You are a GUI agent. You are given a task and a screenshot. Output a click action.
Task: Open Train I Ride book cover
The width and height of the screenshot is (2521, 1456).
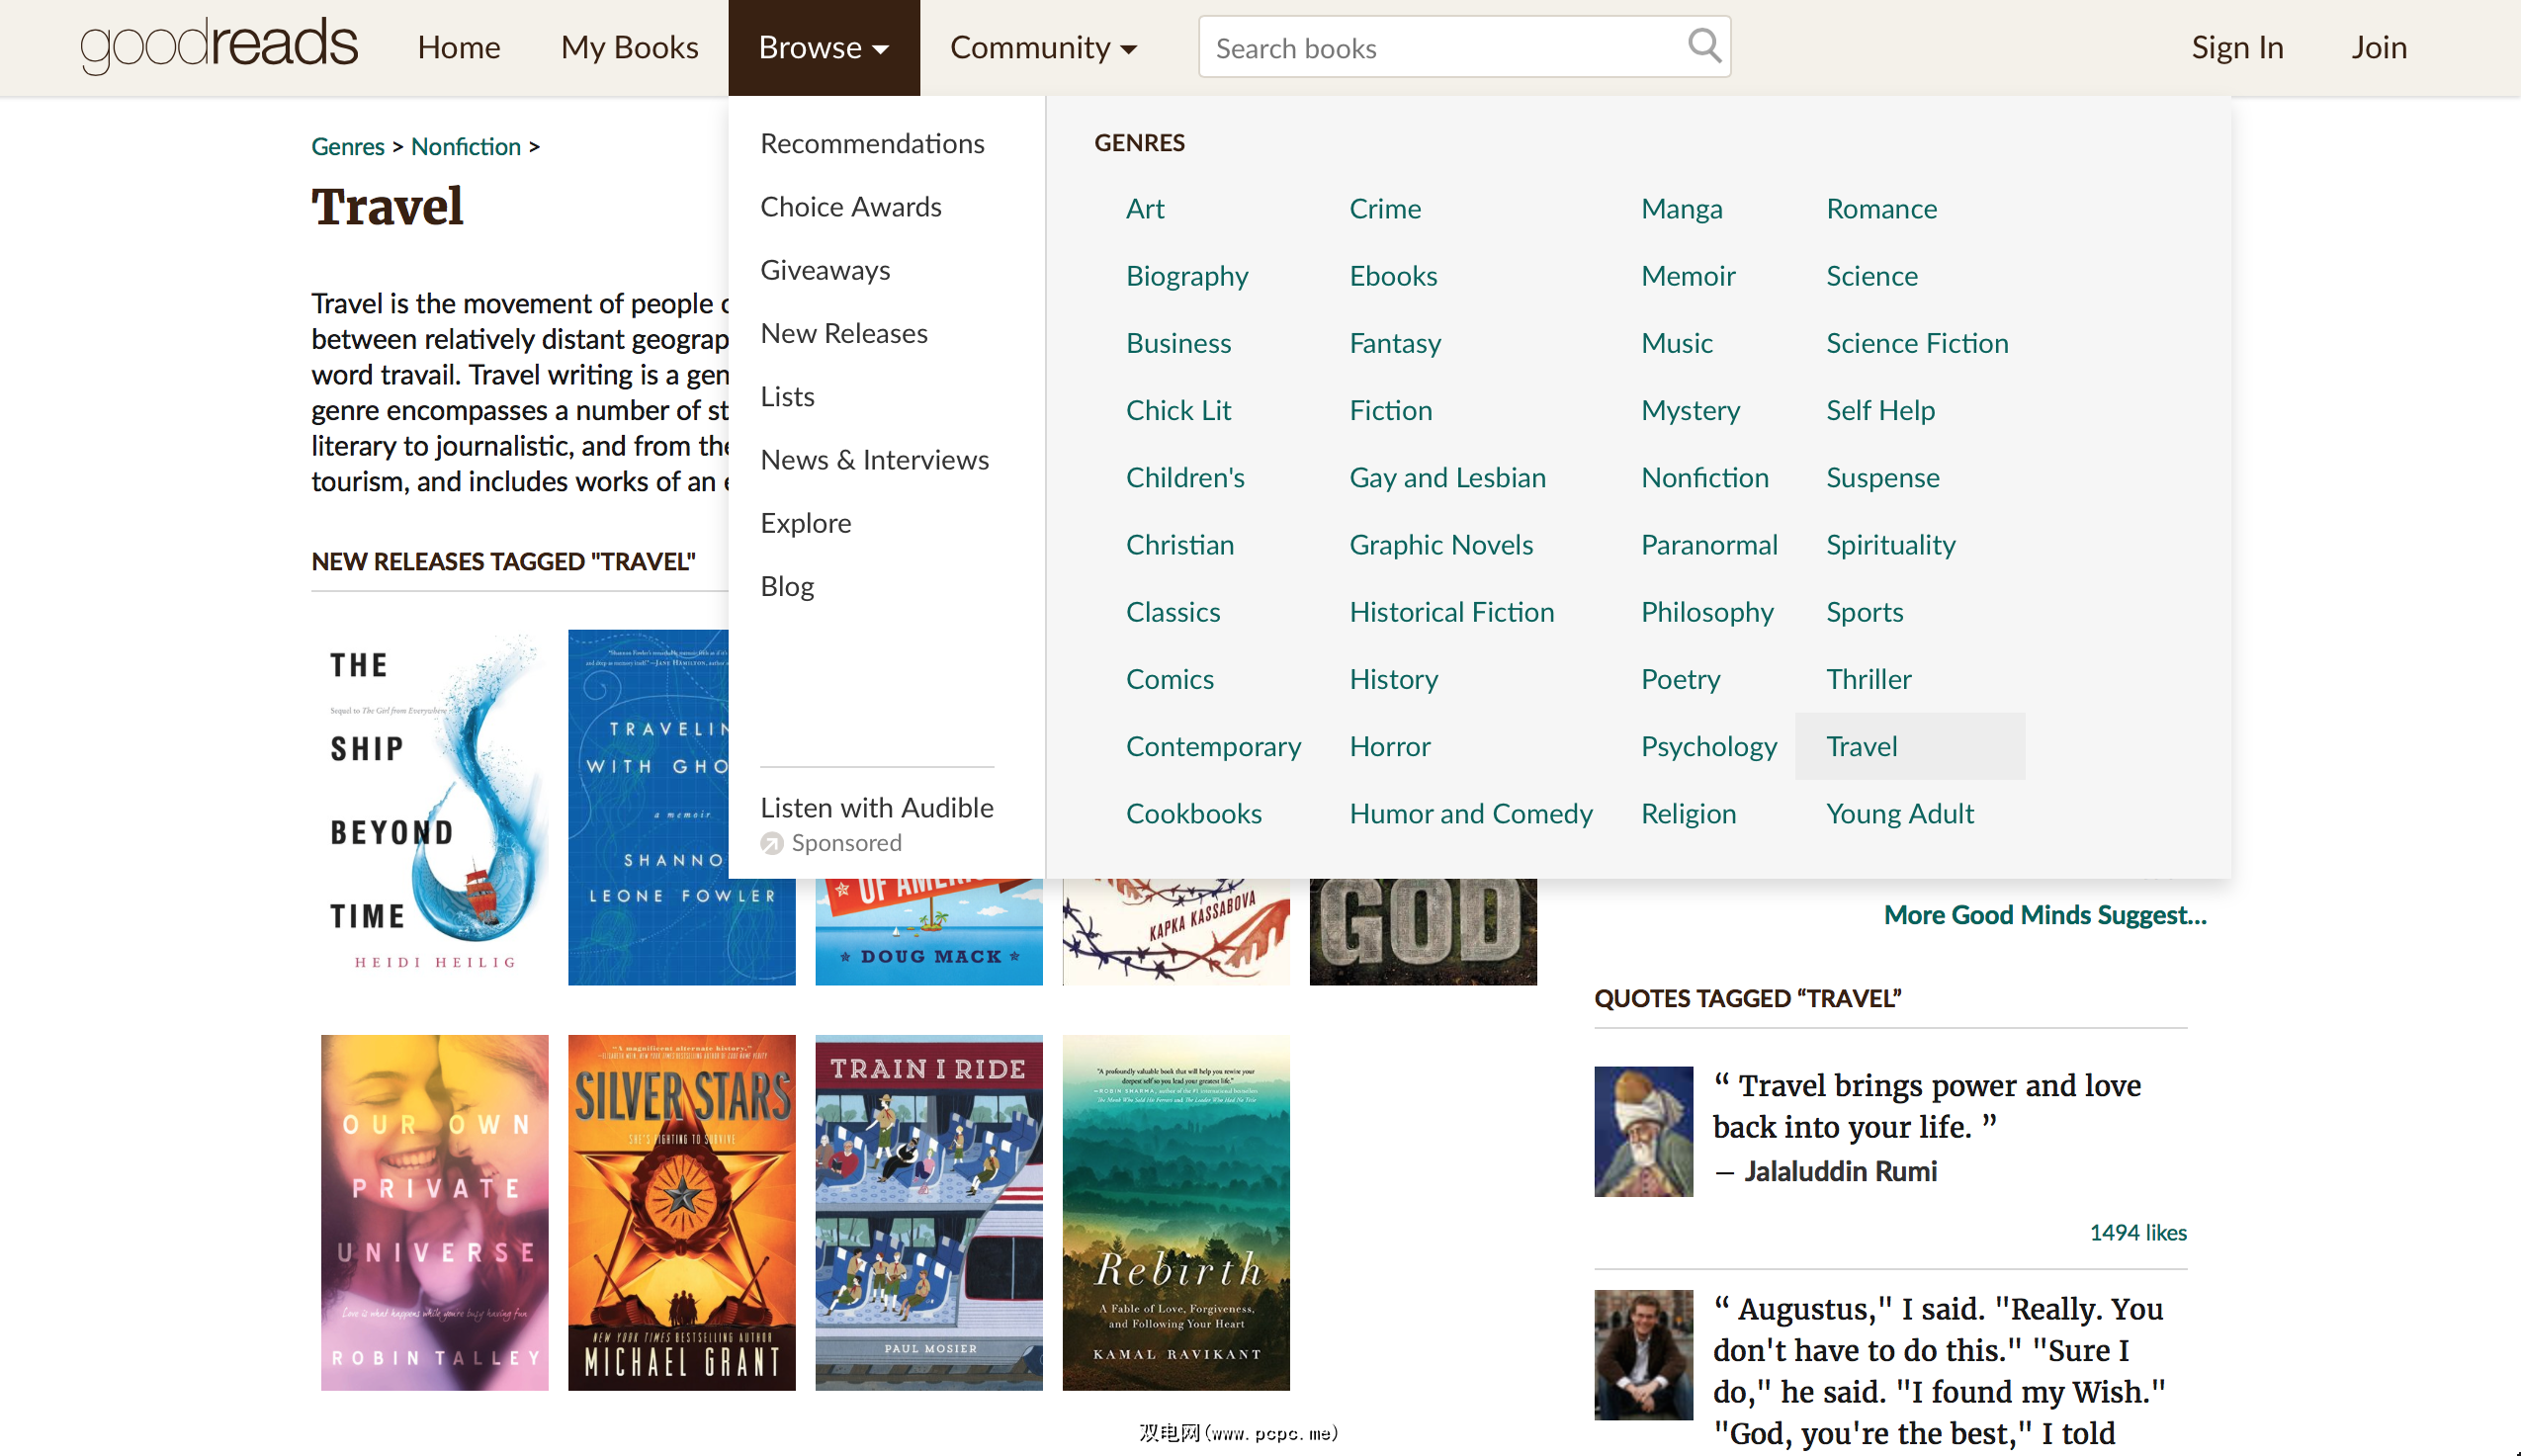tap(928, 1212)
